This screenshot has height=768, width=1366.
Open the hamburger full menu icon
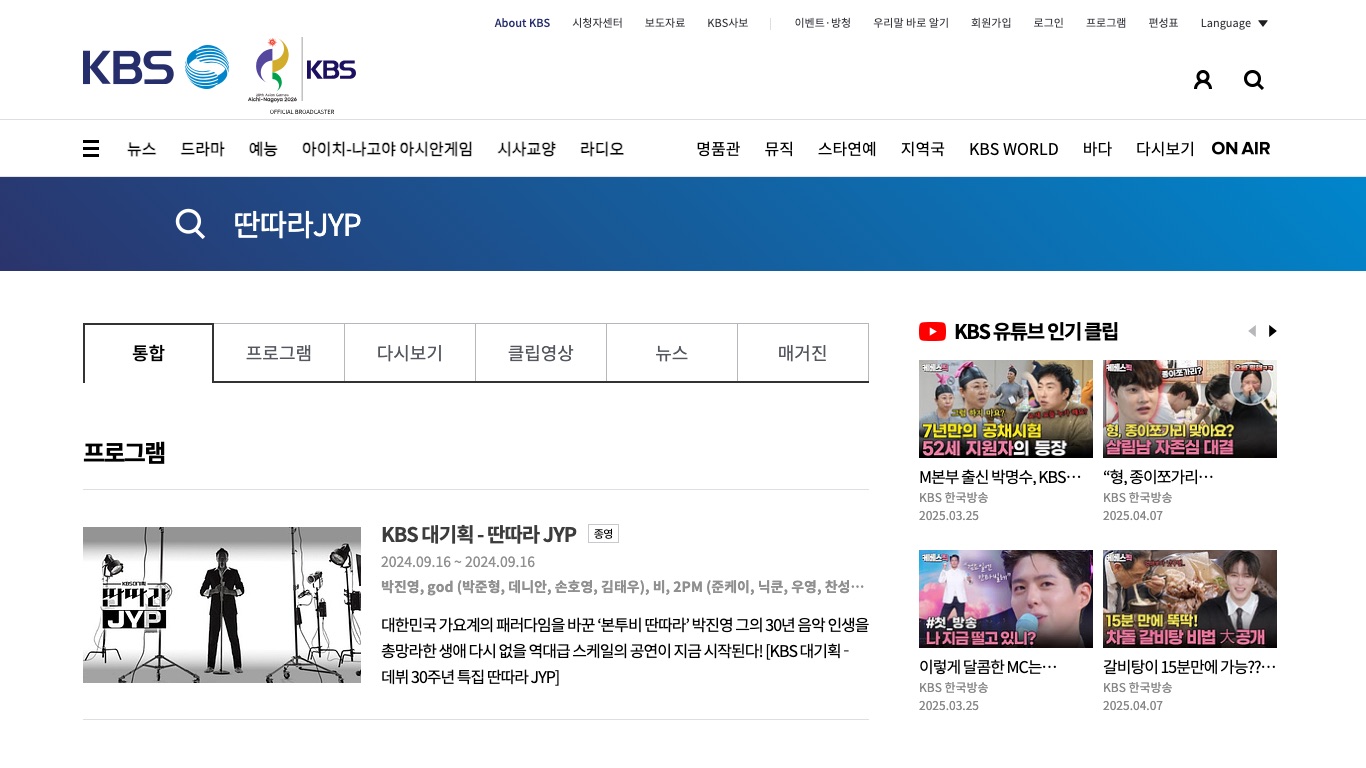pyautogui.click(x=91, y=149)
